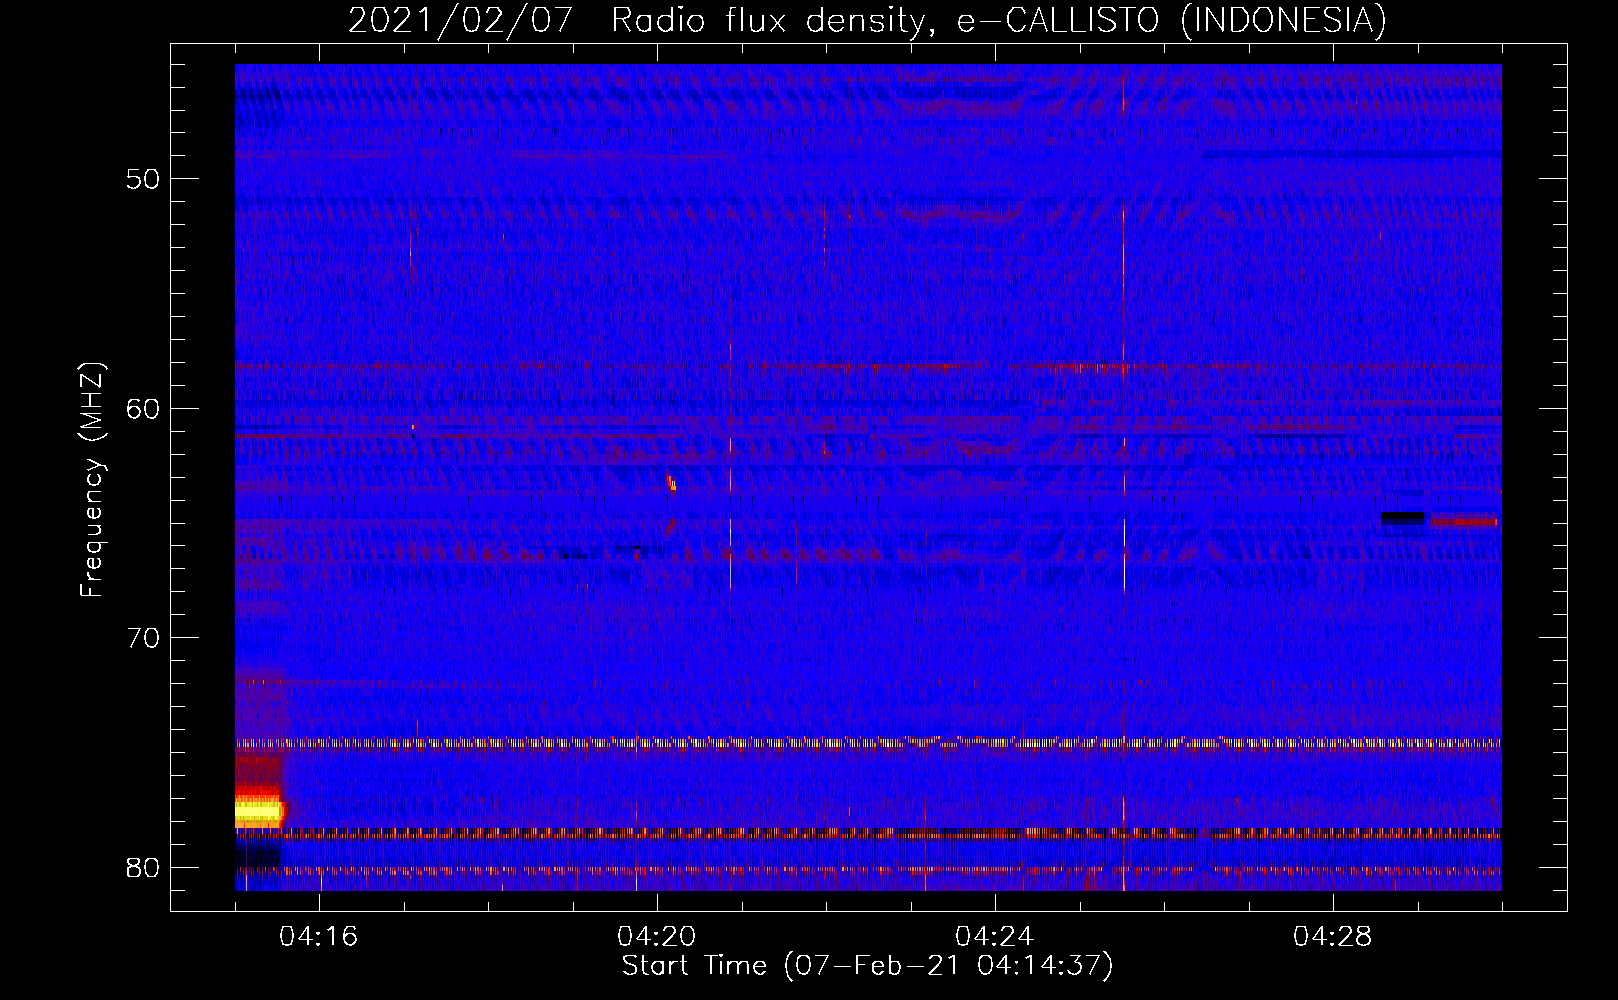Screen dimensions: 1618x1000
Task: Select the 04:28 time tick label
Action: [1333, 937]
